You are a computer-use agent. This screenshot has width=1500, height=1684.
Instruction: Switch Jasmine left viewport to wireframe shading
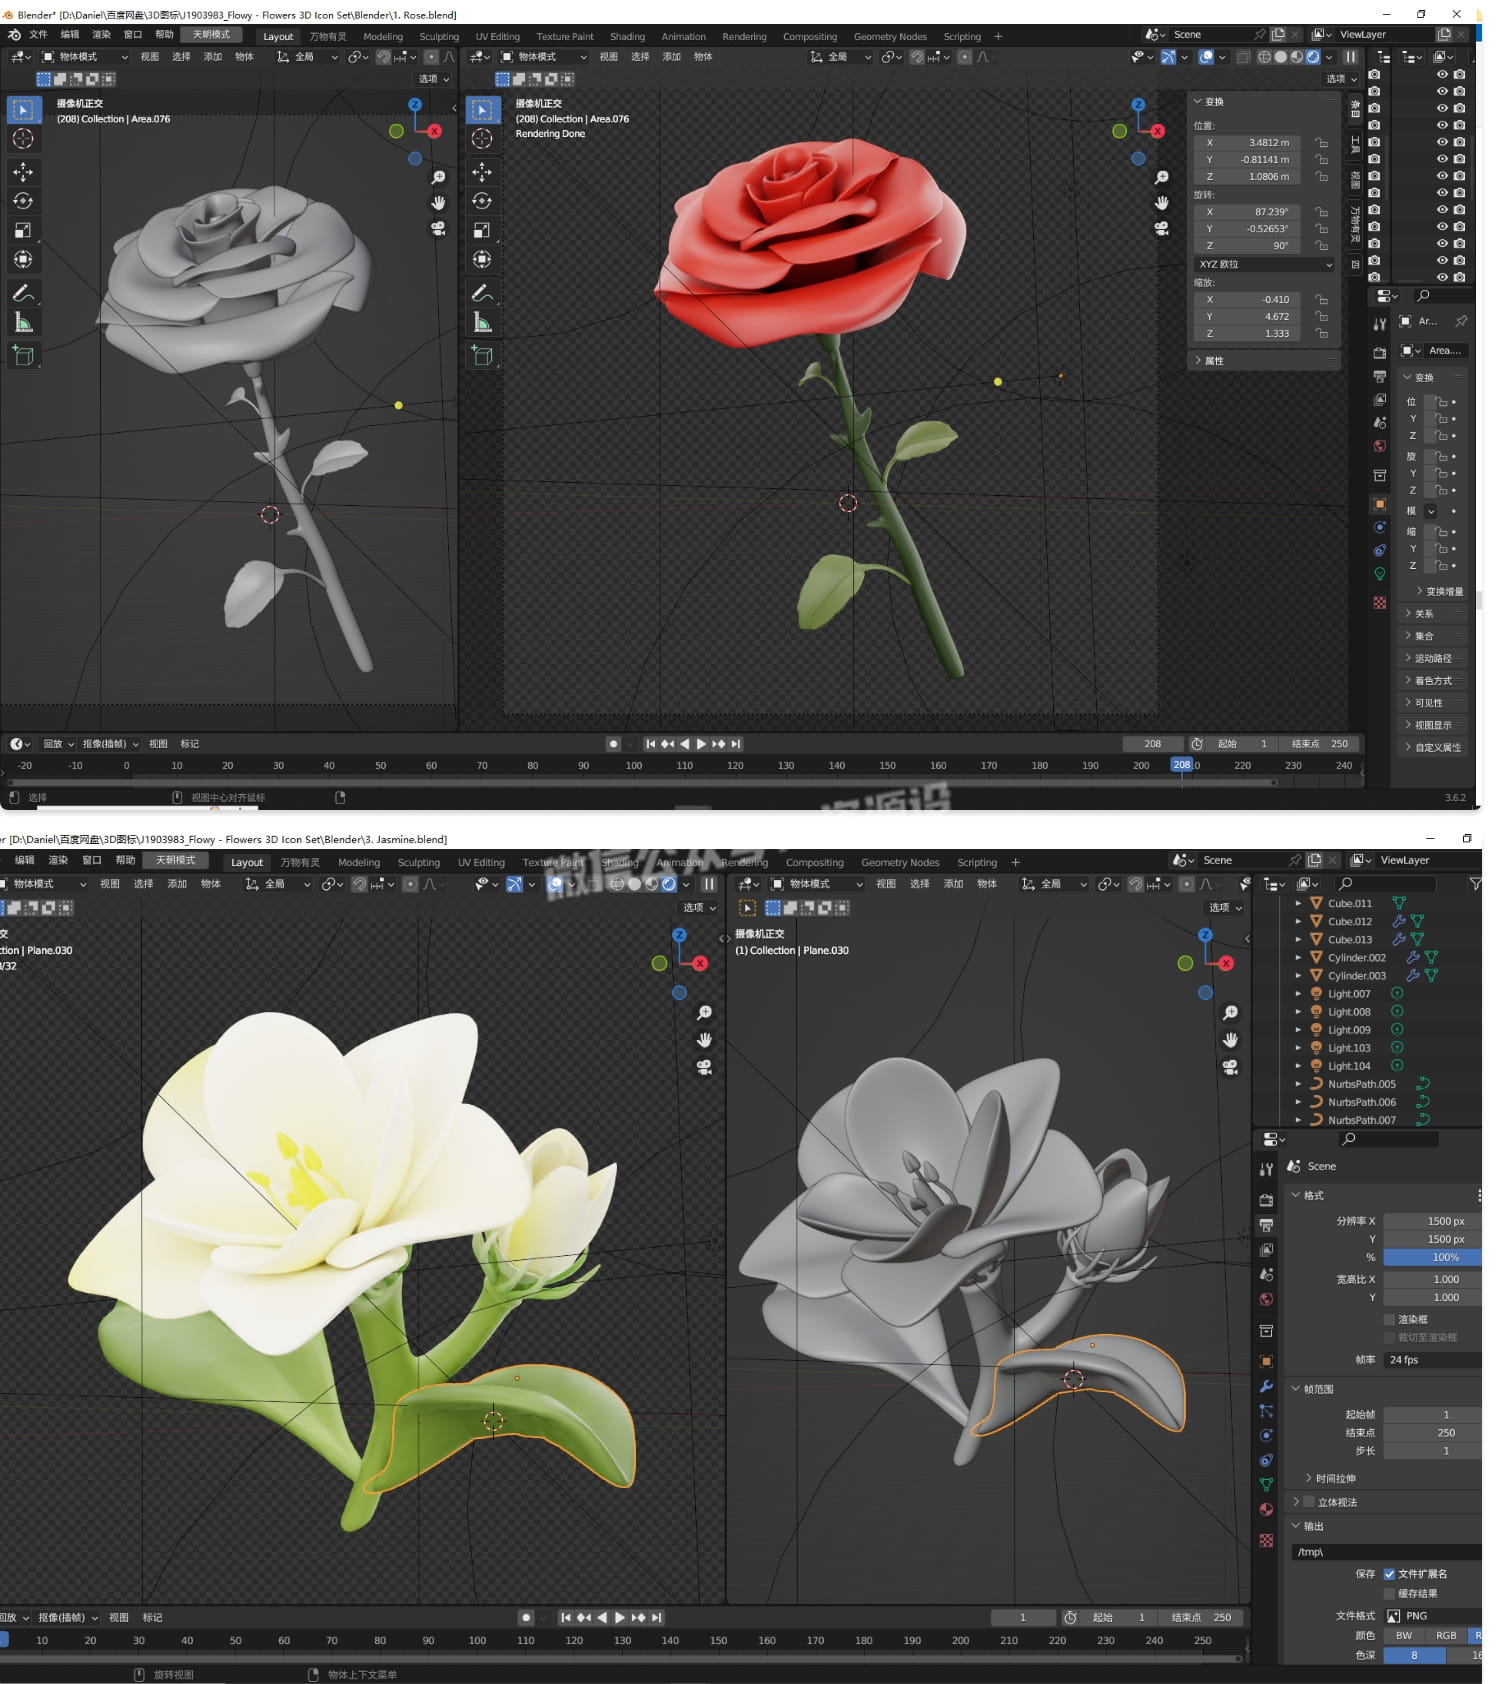(617, 884)
